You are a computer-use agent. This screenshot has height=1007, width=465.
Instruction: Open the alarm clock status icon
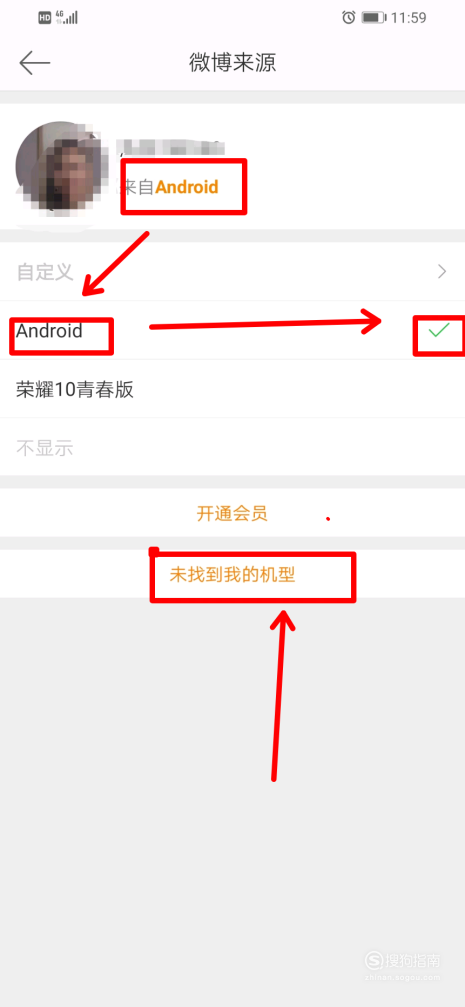(349, 17)
